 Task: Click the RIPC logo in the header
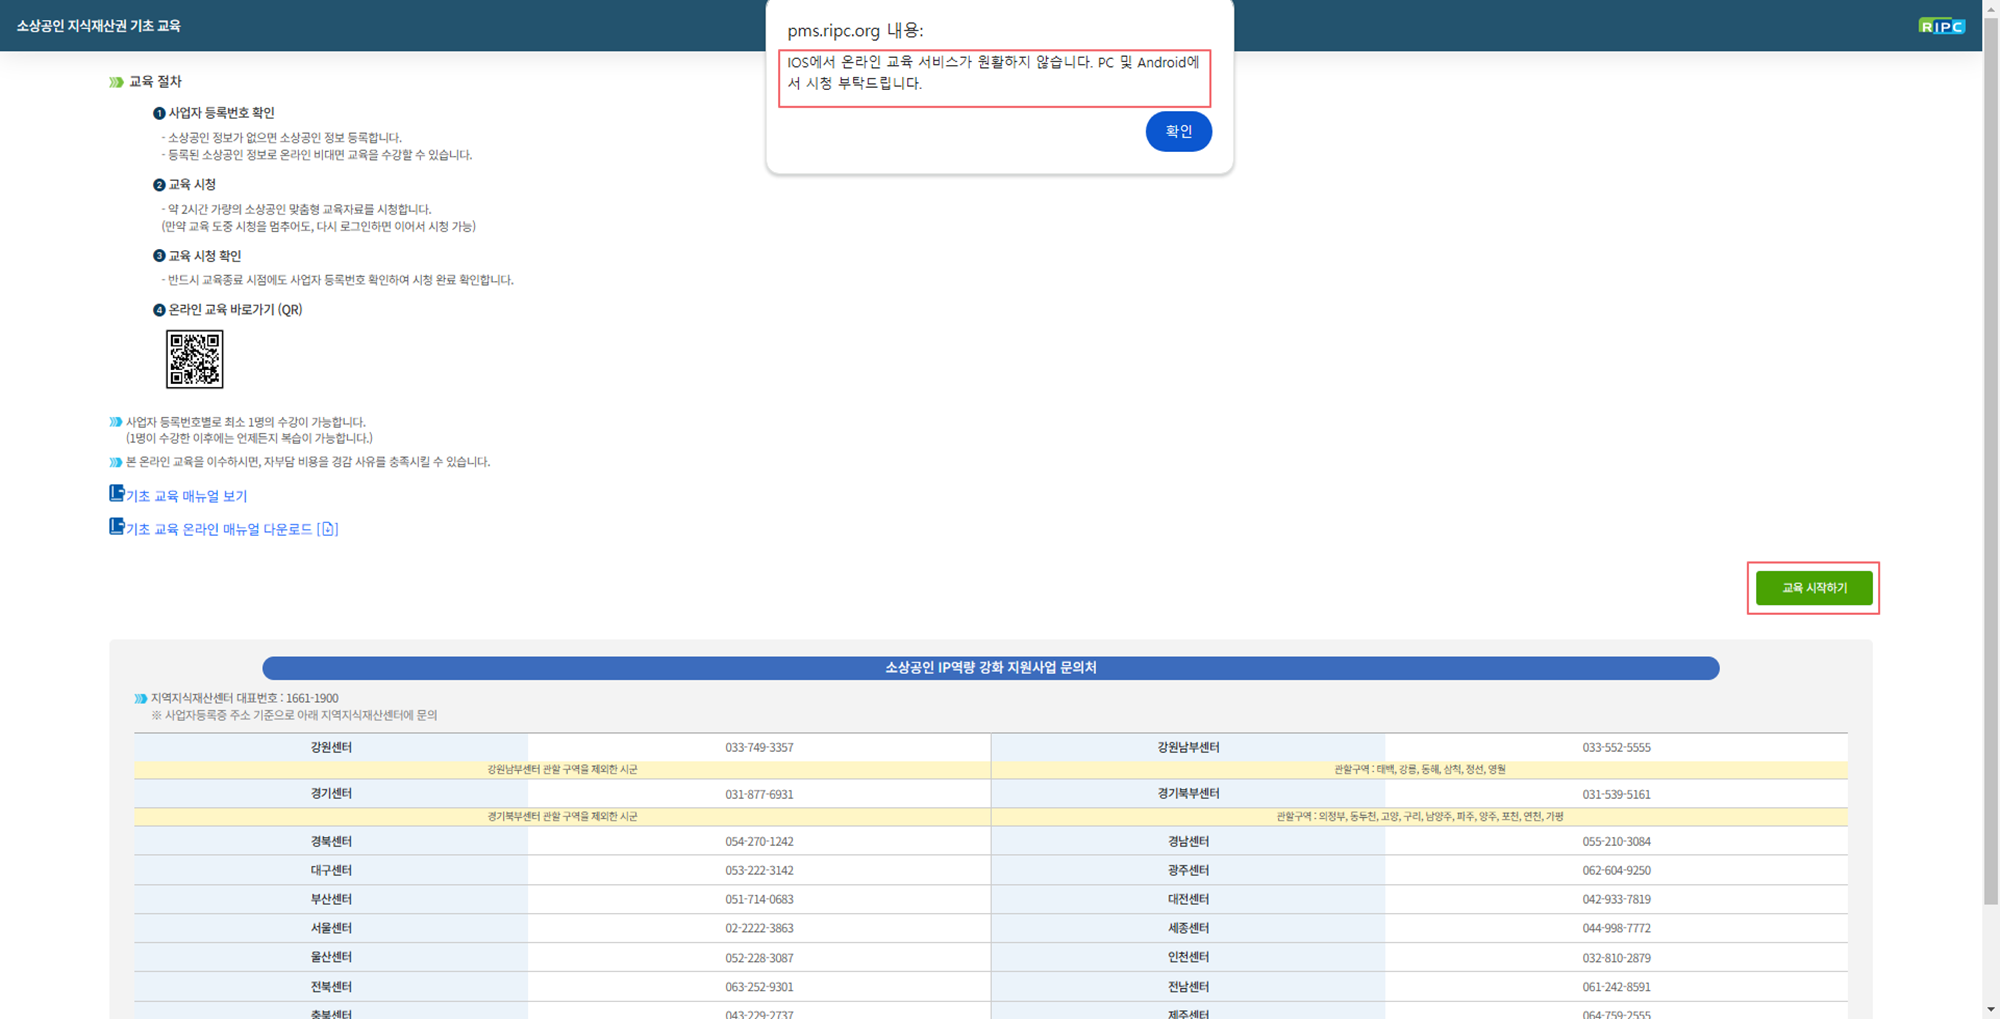click(x=1941, y=26)
